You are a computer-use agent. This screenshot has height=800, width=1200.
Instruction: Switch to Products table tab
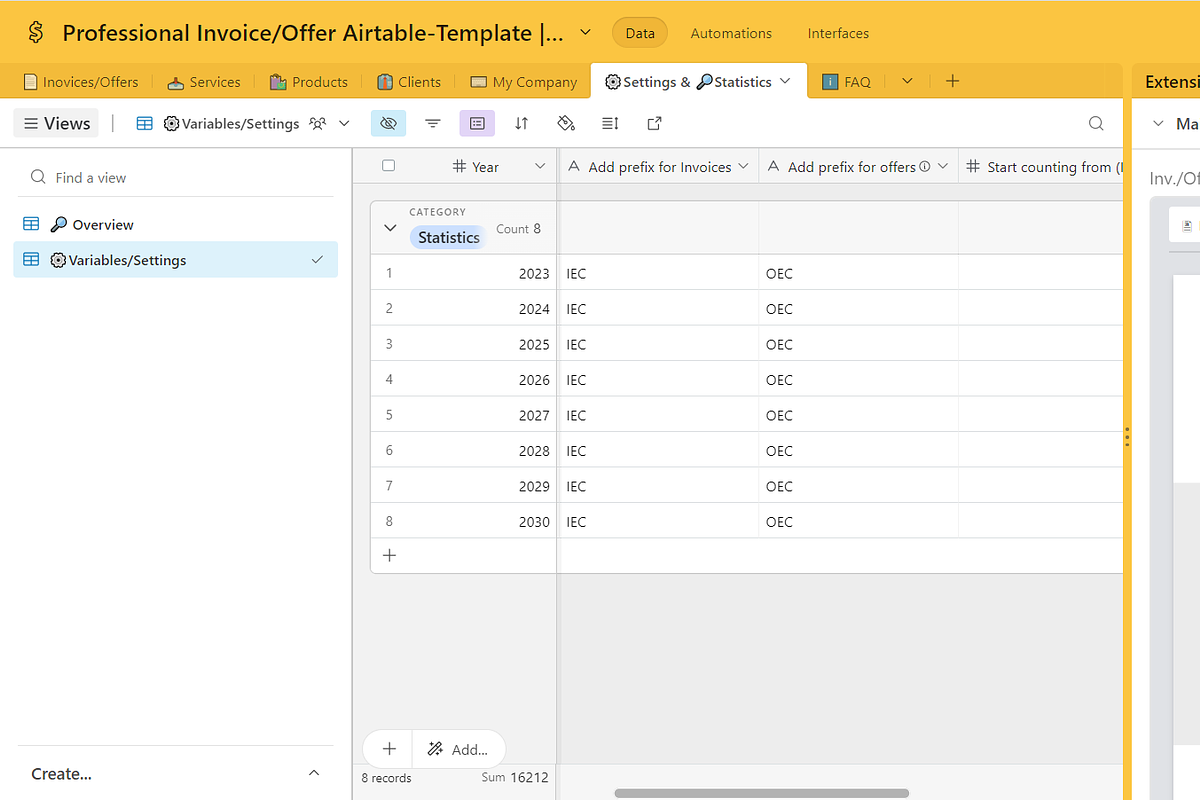coord(309,82)
